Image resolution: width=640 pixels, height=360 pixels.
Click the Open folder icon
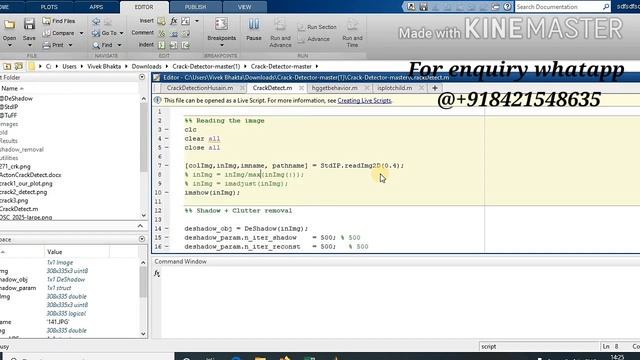tap(9, 25)
